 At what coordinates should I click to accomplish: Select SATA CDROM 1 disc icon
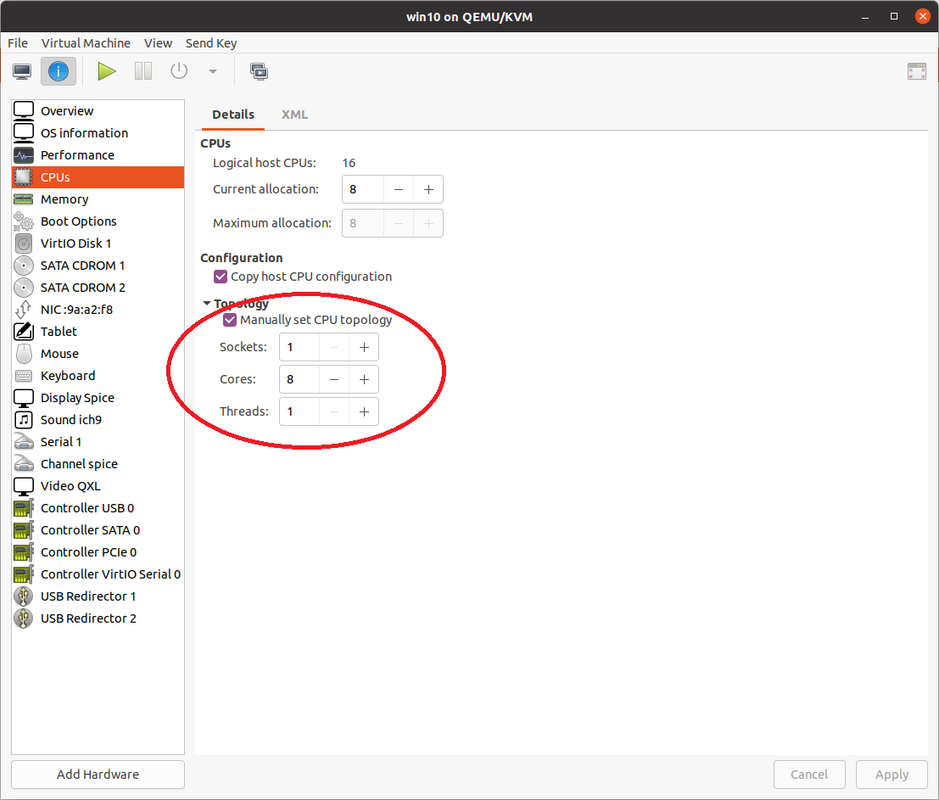point(23,266)
